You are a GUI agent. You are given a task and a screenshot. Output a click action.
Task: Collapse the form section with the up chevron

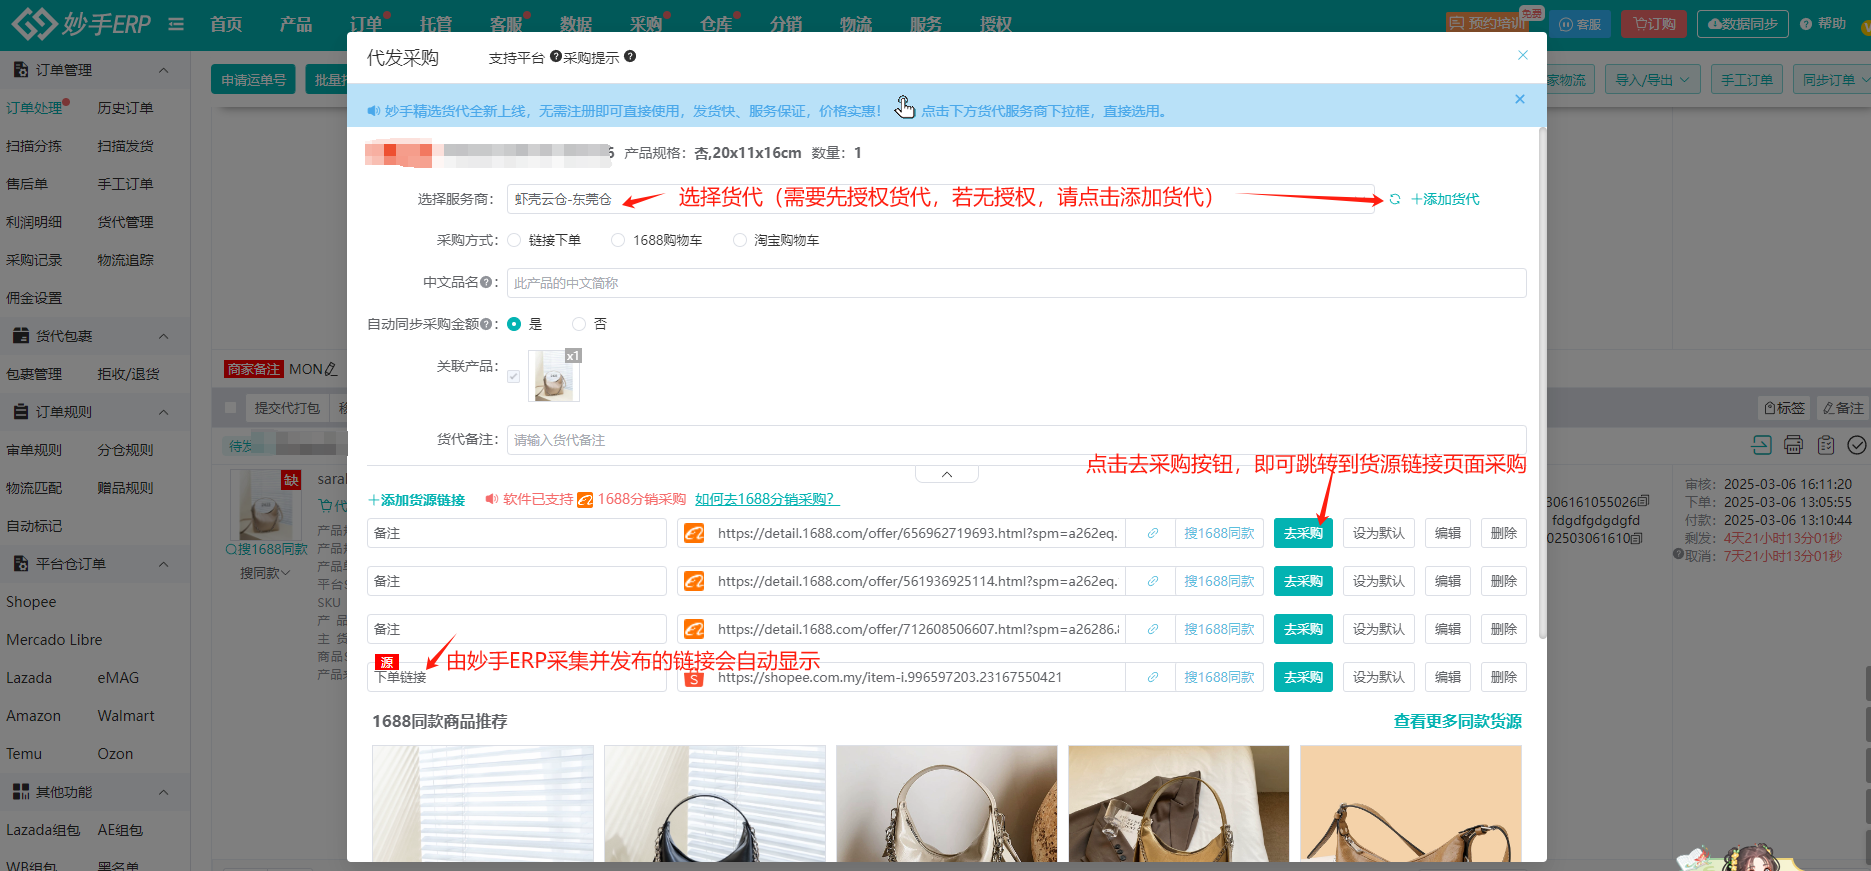pyautogui.click(x=946, y=474)
